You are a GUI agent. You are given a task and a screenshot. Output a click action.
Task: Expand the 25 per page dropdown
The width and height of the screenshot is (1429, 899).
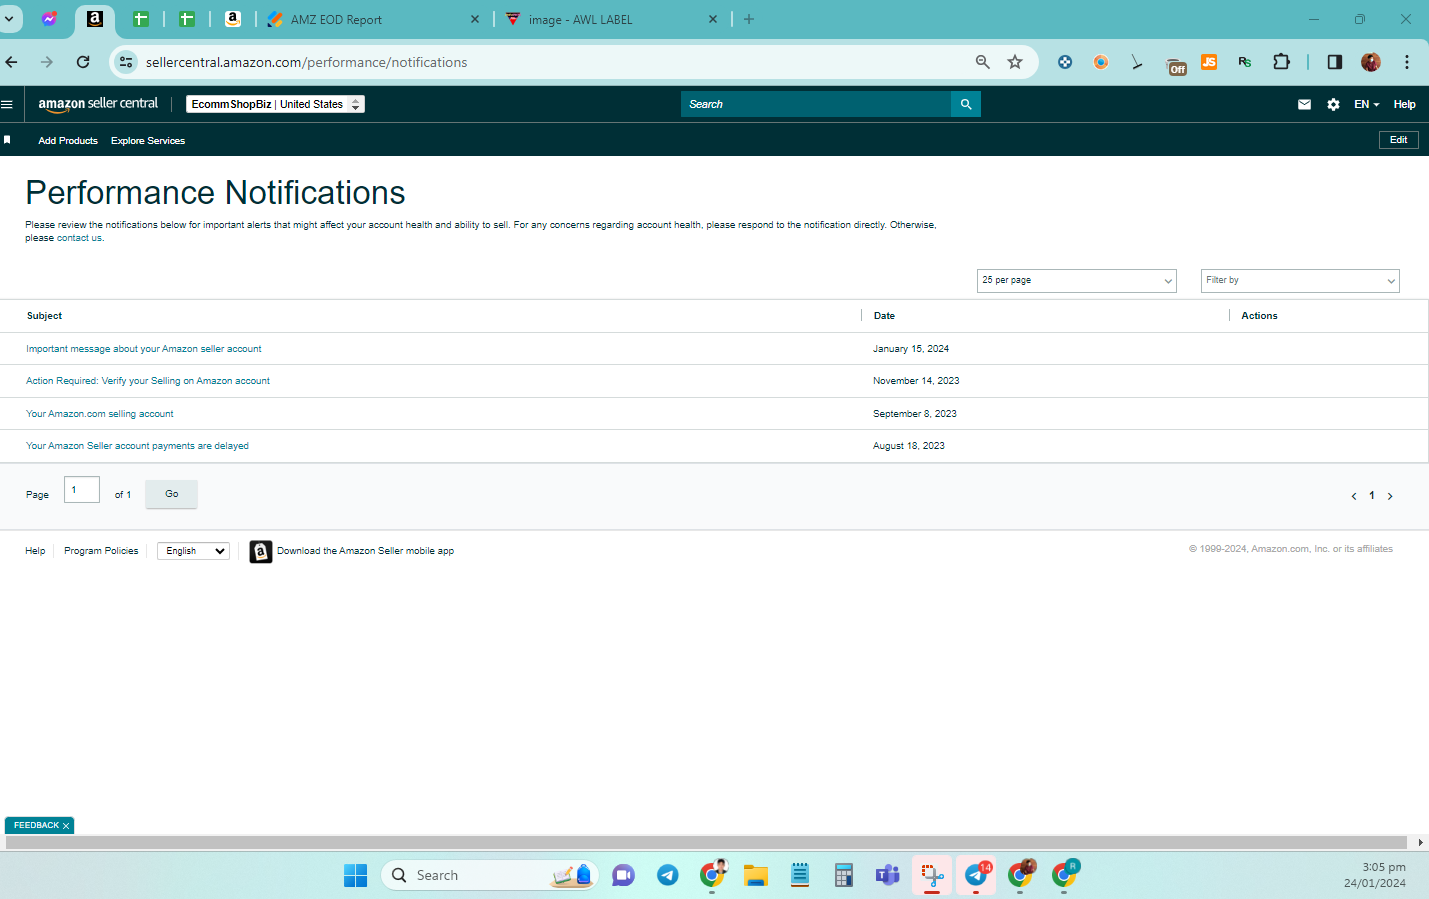[1076, 281]
